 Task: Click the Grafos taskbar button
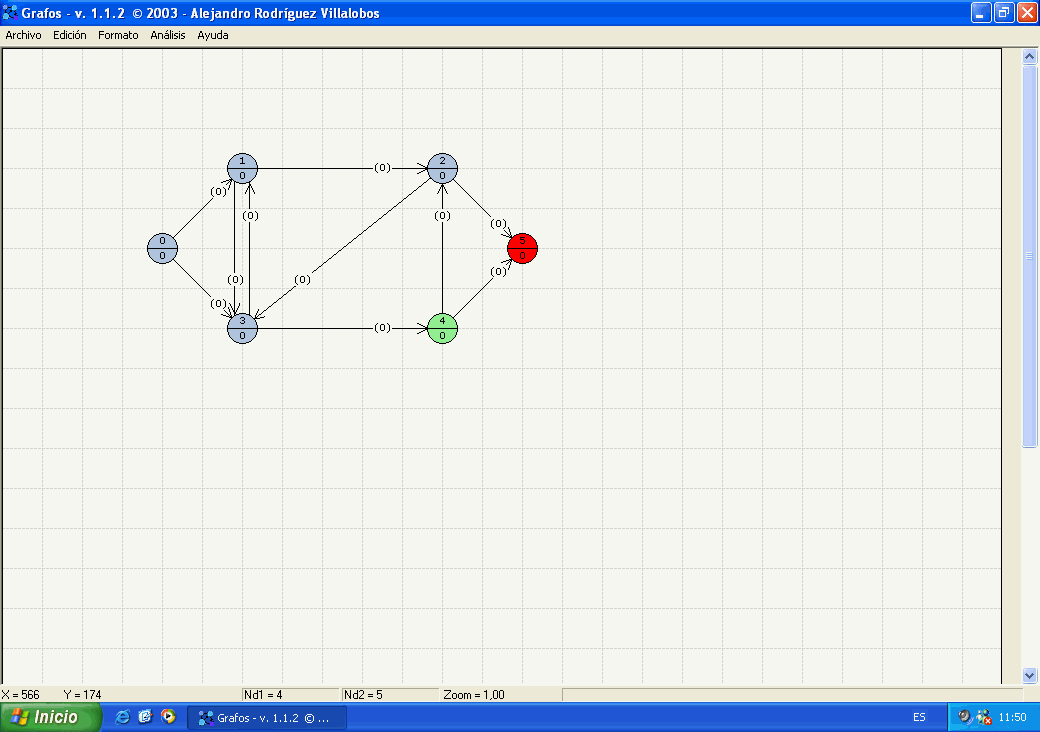[x=268, y=717]
